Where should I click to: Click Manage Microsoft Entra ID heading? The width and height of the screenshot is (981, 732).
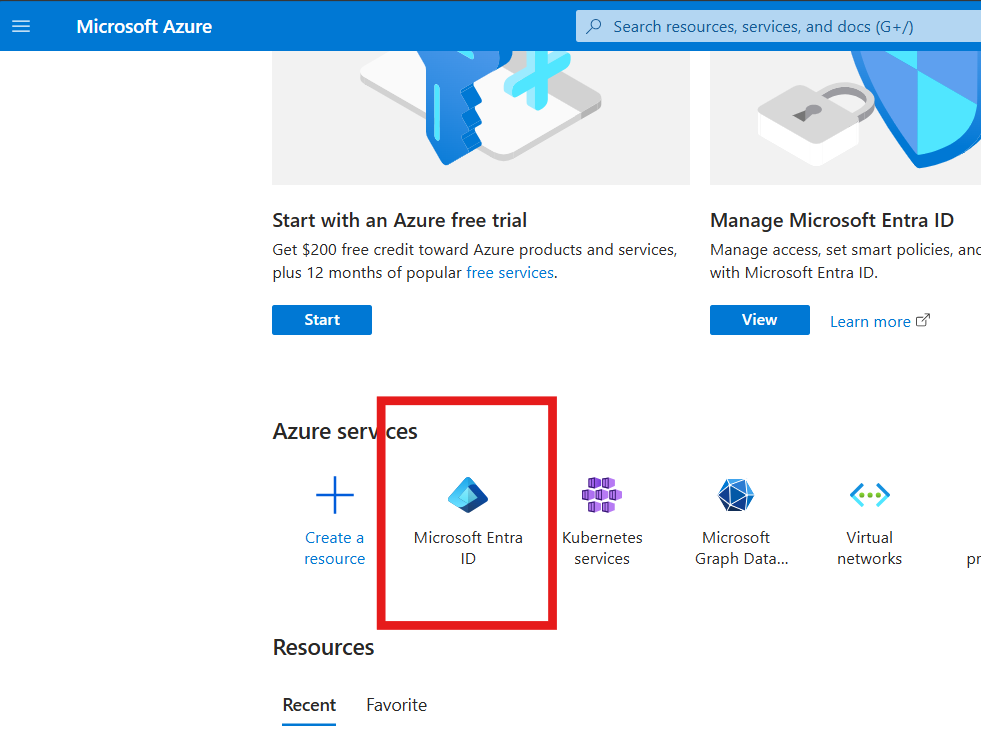tap(831, 220)
